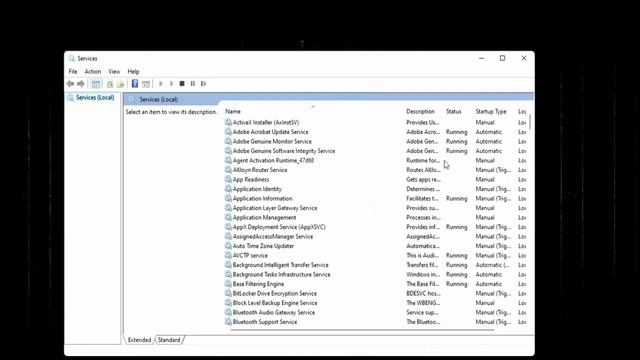
Task: Select Application Layer Gateway Service
Action: tap(275, 208)
